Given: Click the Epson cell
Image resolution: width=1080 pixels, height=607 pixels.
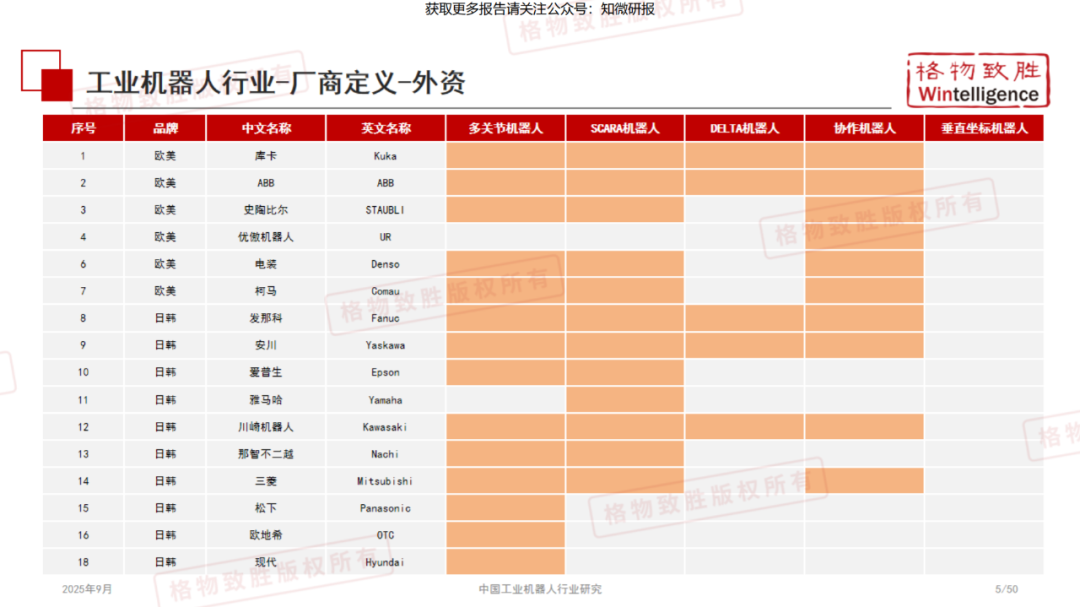Looking at the screenshot, I should (386, 372).
